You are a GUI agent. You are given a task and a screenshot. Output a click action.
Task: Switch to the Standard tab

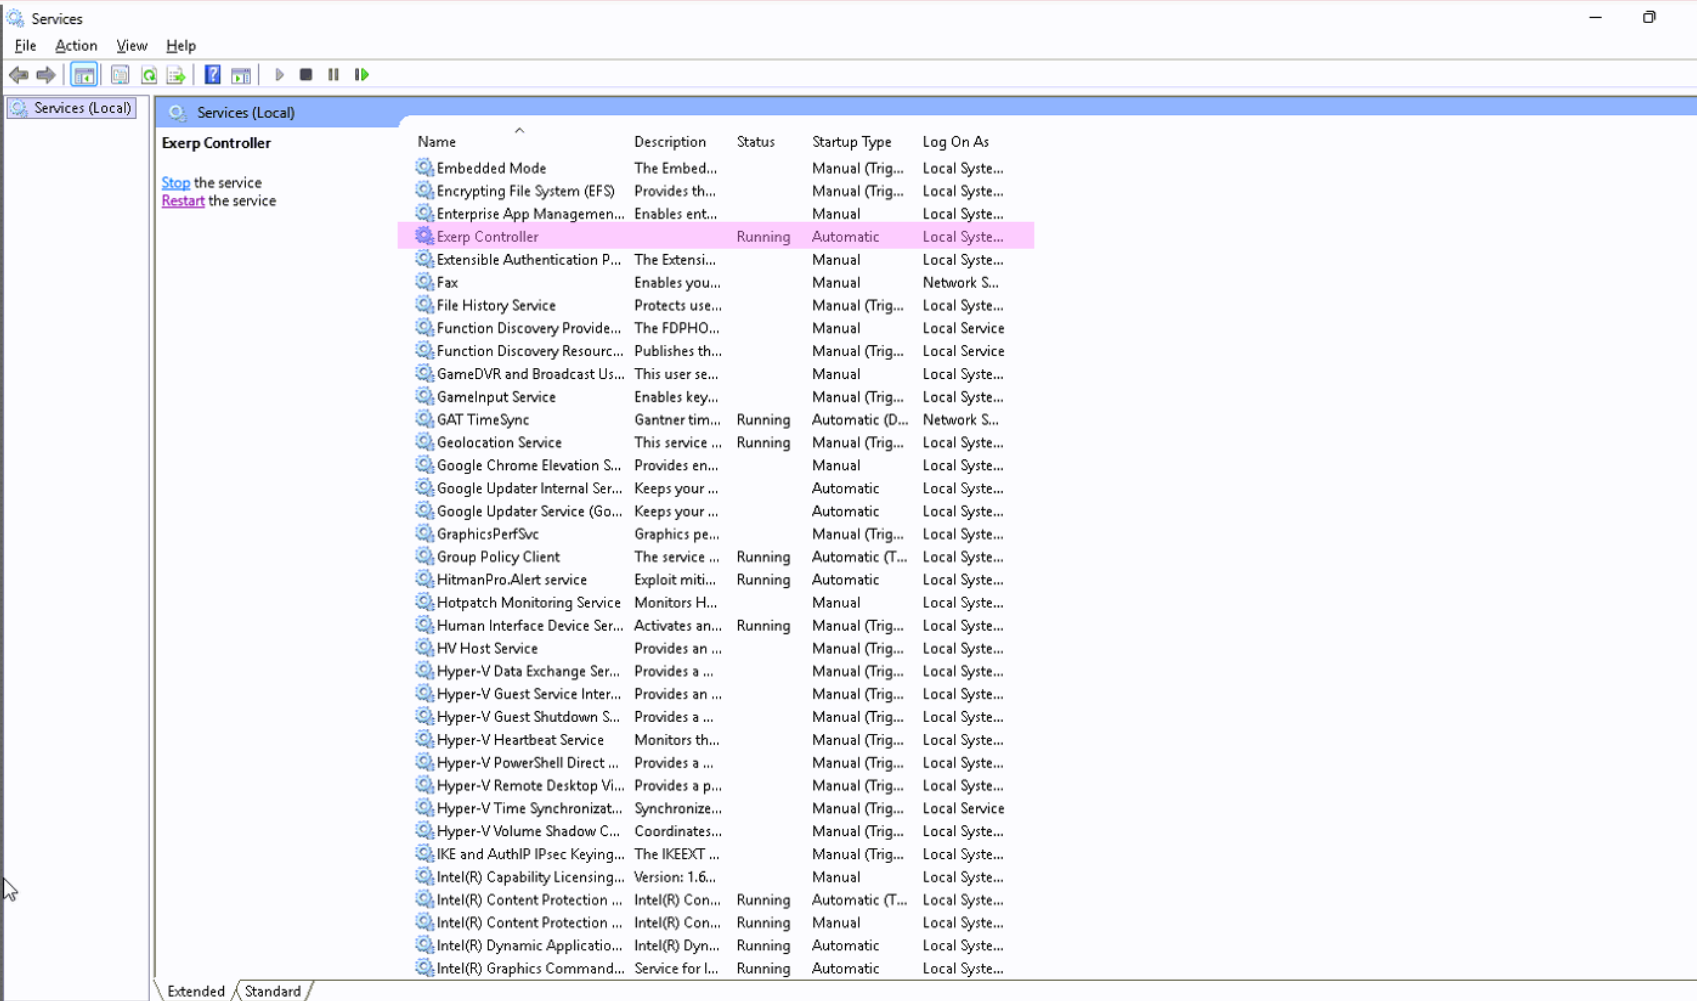pos(272,991)
